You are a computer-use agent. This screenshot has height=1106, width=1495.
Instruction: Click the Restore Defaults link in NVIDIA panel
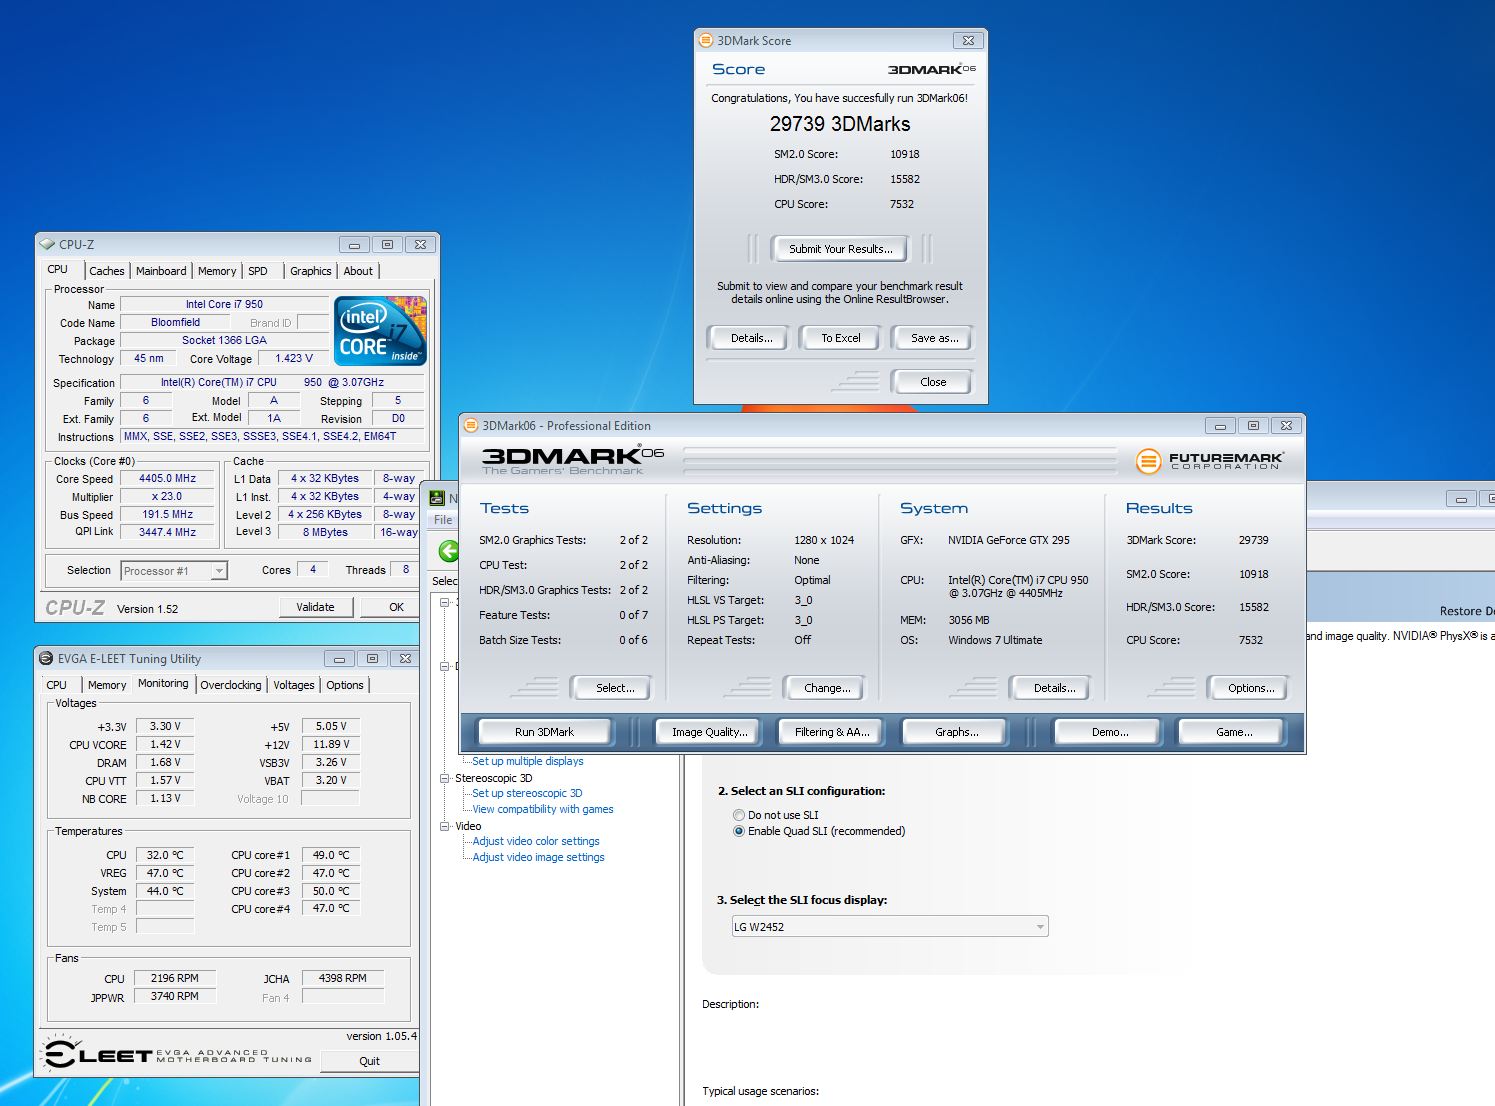pos(1467,611)
